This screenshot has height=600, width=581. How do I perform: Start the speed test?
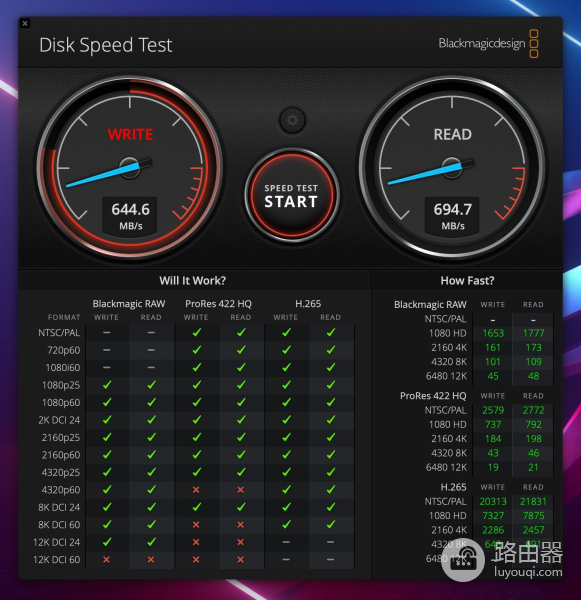point(292,195)
